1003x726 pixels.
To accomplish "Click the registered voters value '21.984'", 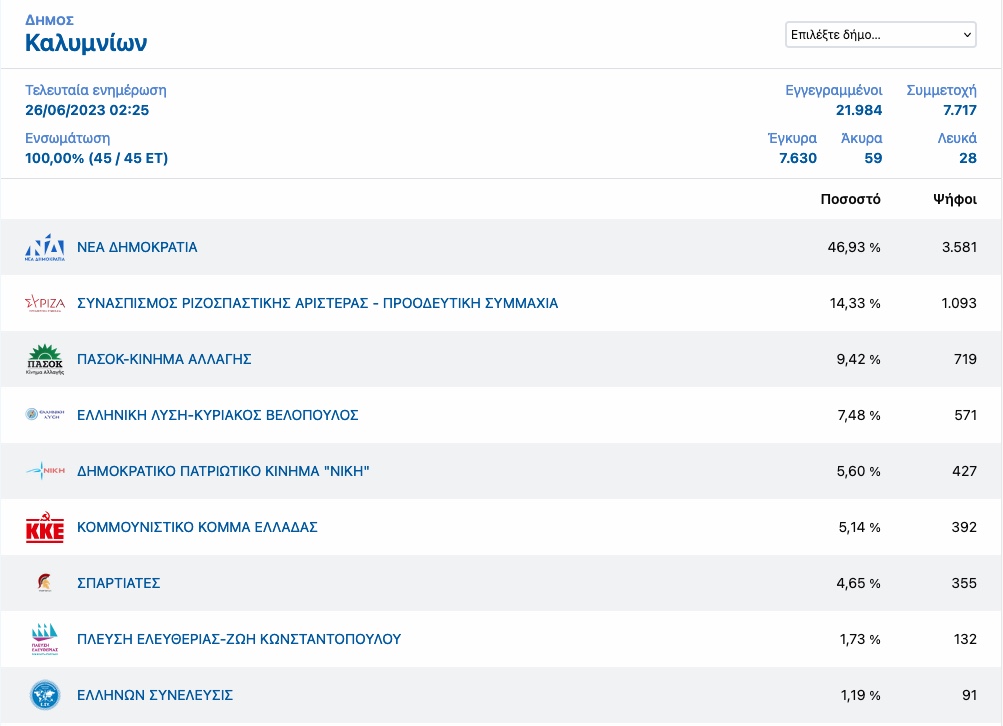I will point(859,110).
